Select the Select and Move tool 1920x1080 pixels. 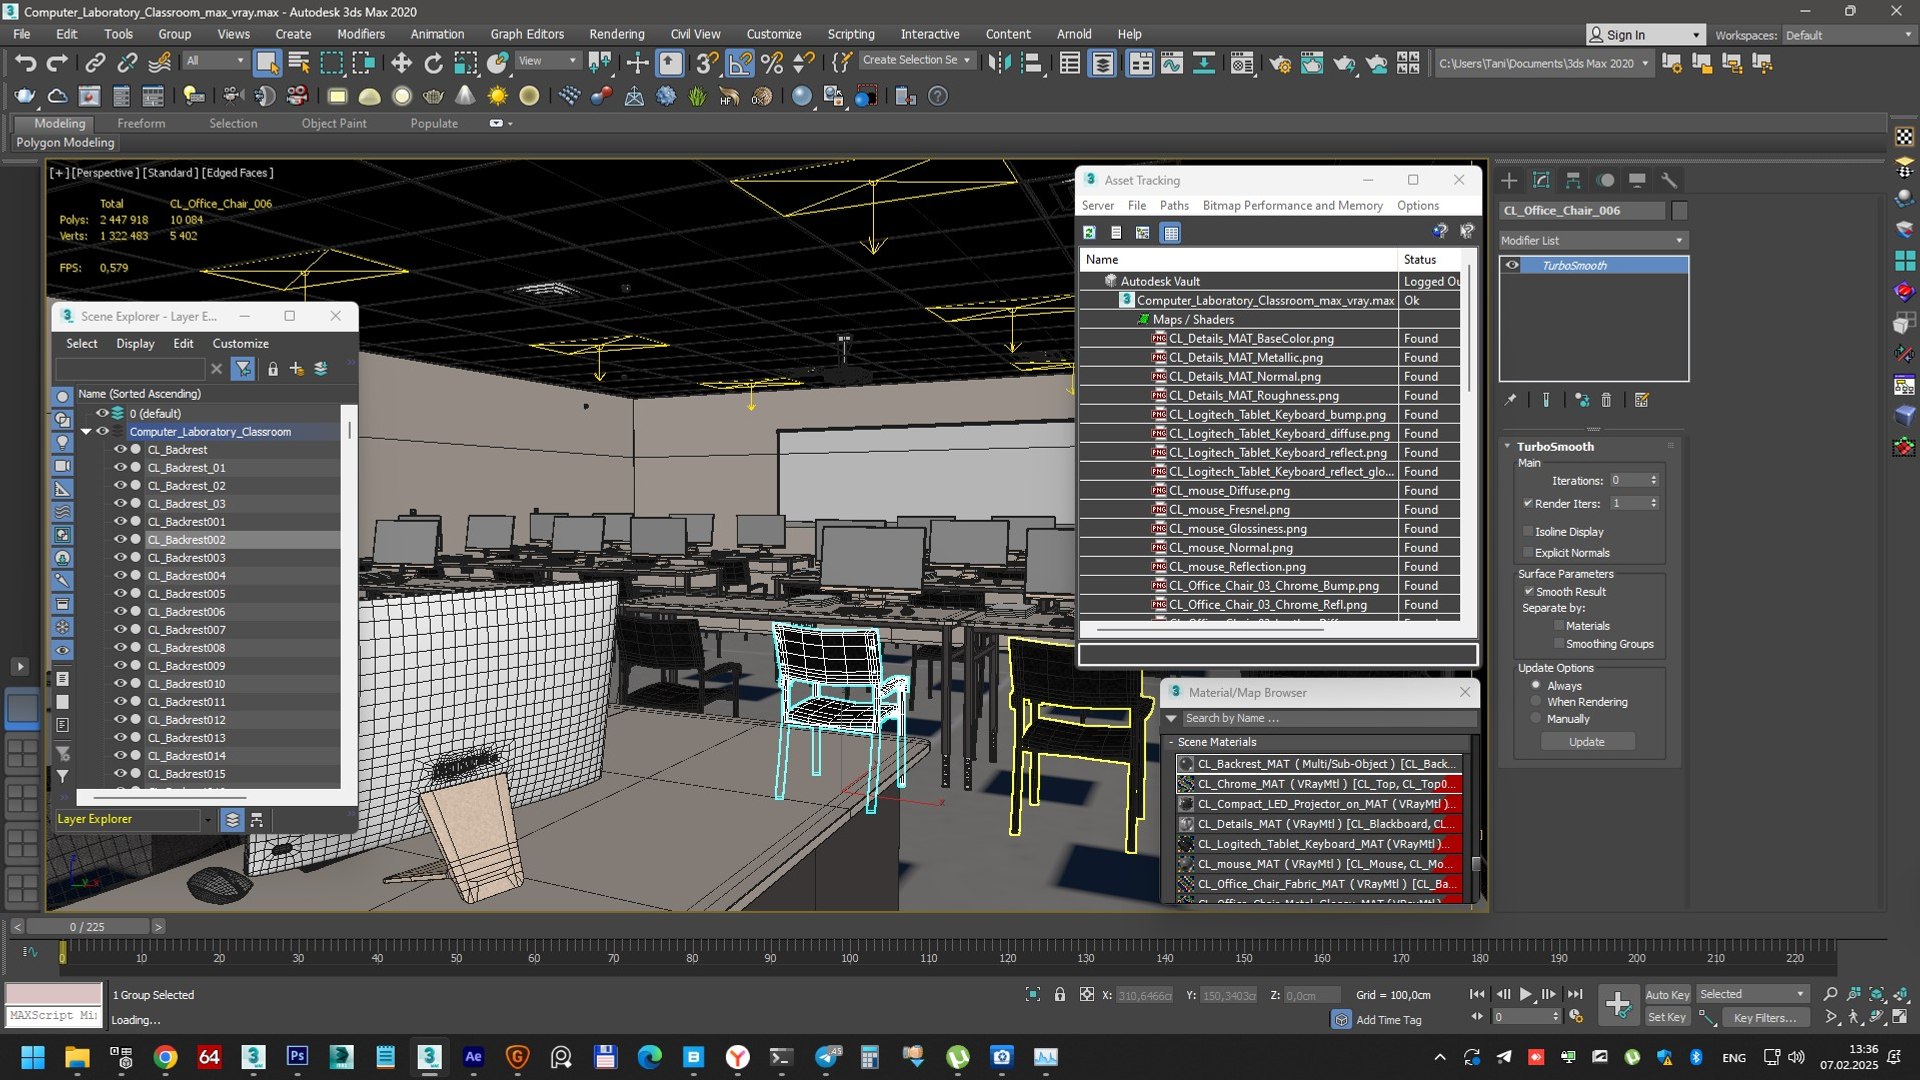pyautogui.click(x=401, y=63)
